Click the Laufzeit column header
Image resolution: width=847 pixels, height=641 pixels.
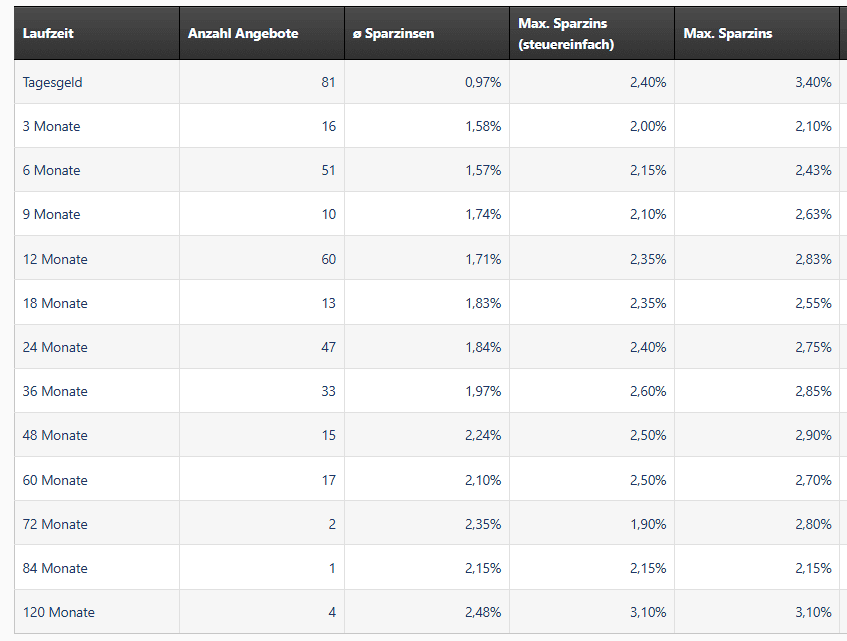(49, 34)
